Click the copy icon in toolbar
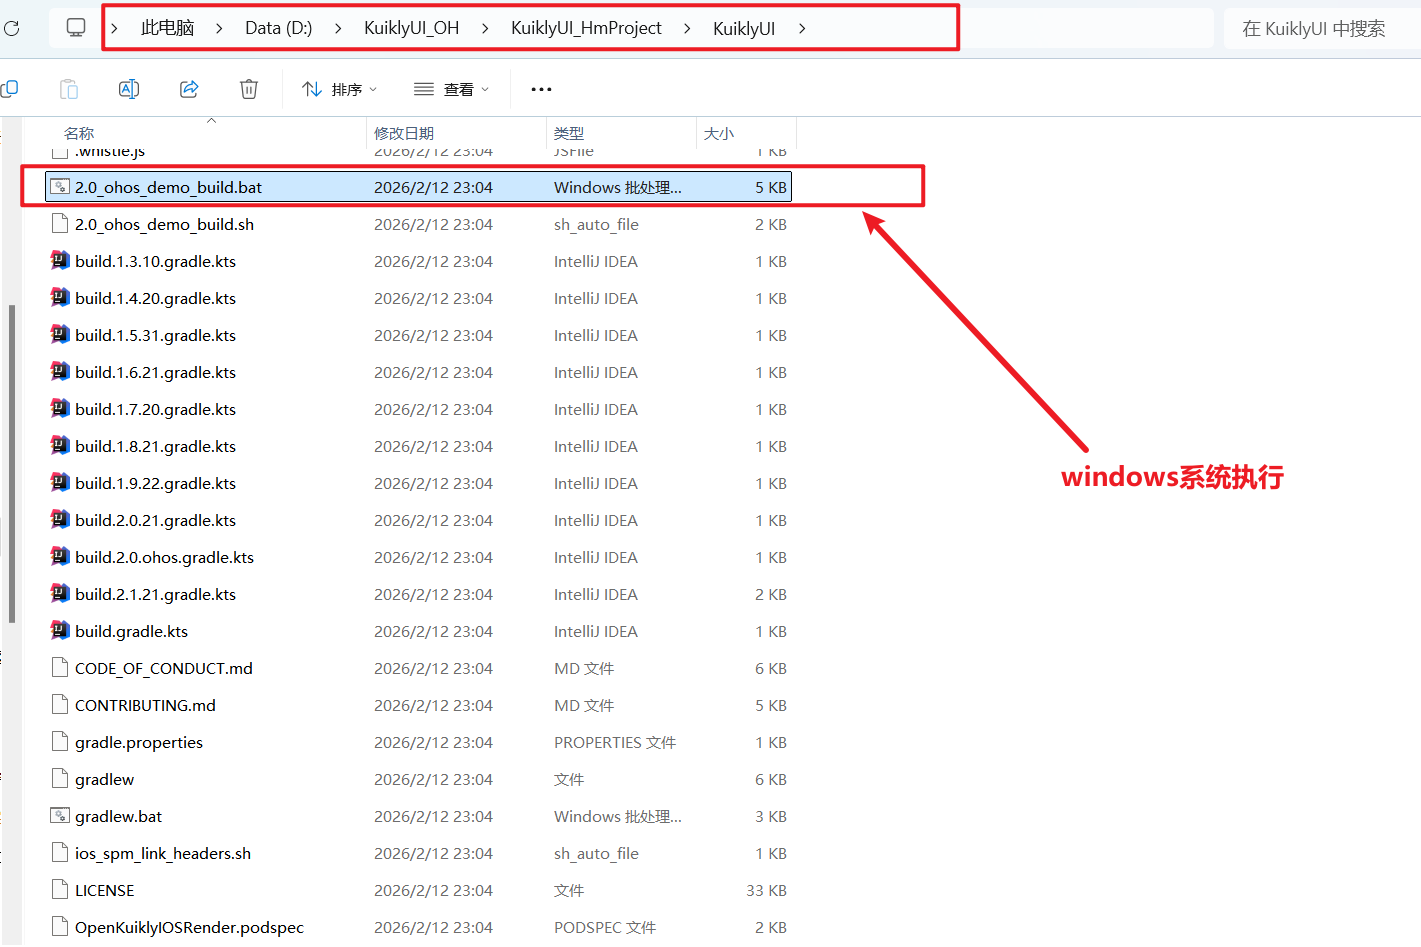The image size is (1421, 947). (x=9, y=89)
